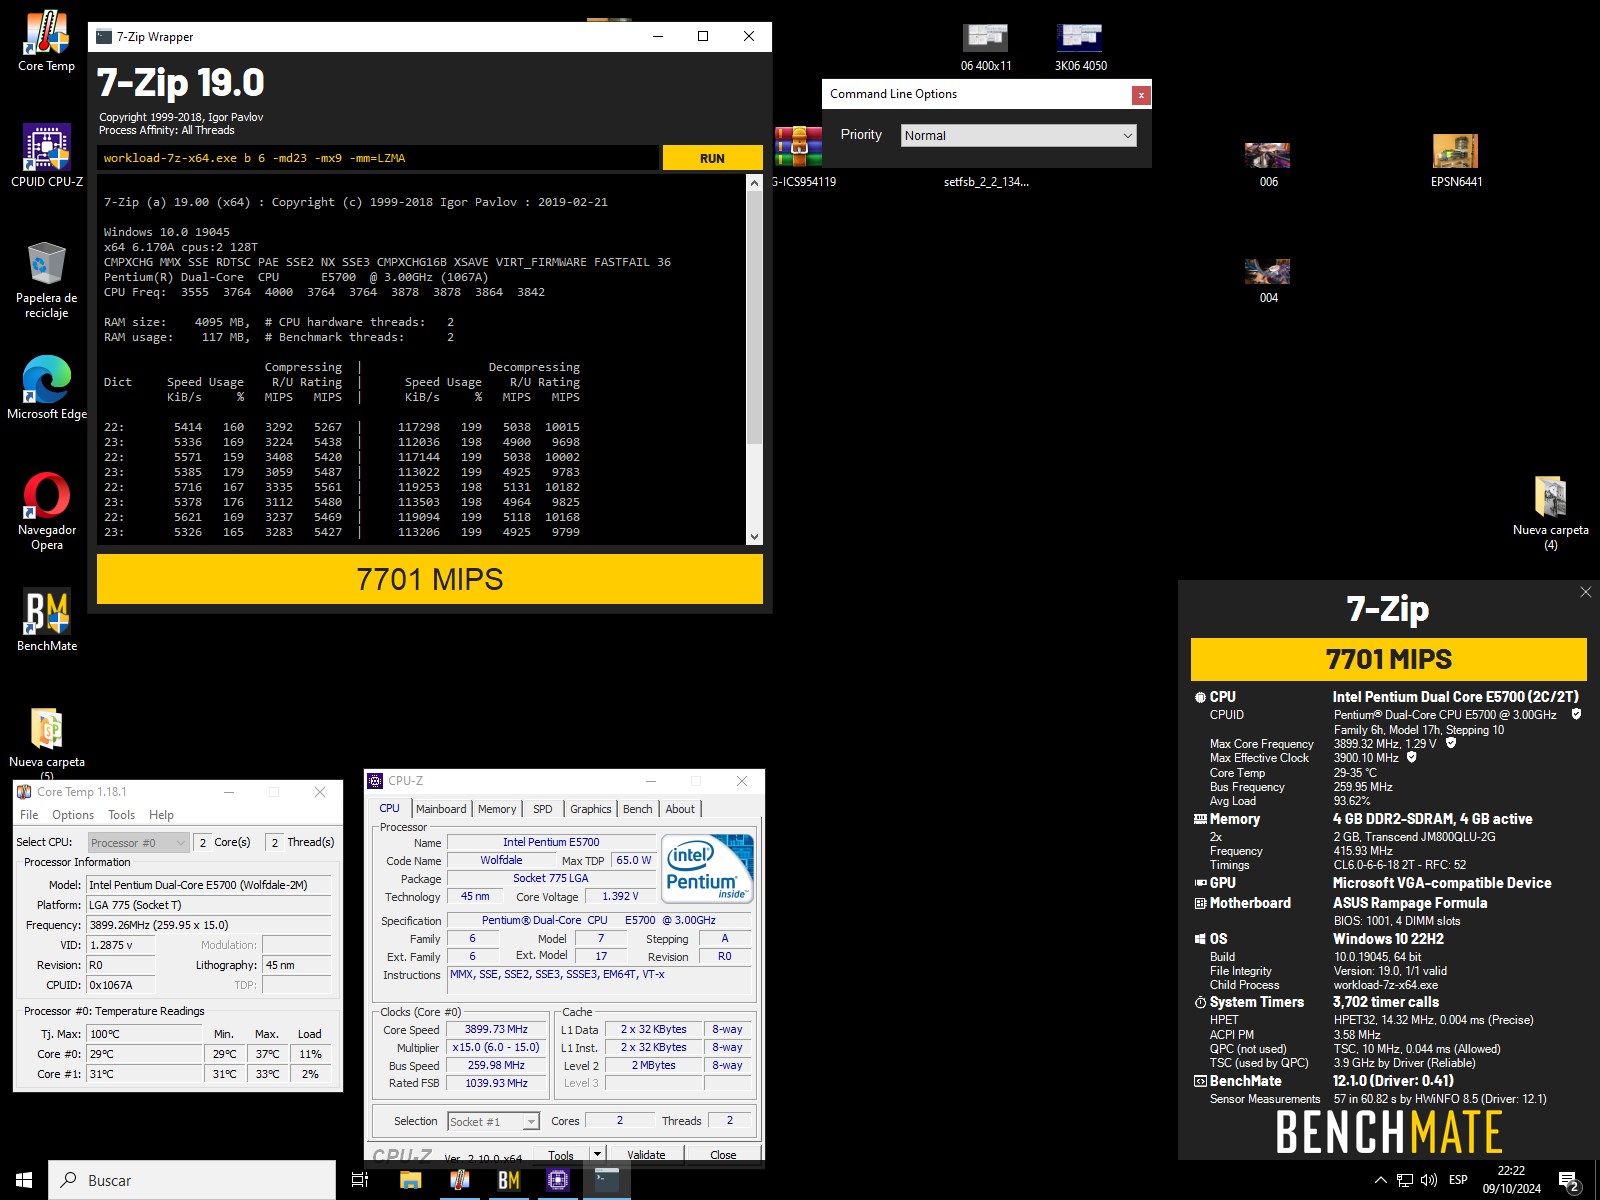The width and height of the screenshot is (1600, 1200).
Task: Click Windows Start button
Action: click(24, 1180)
